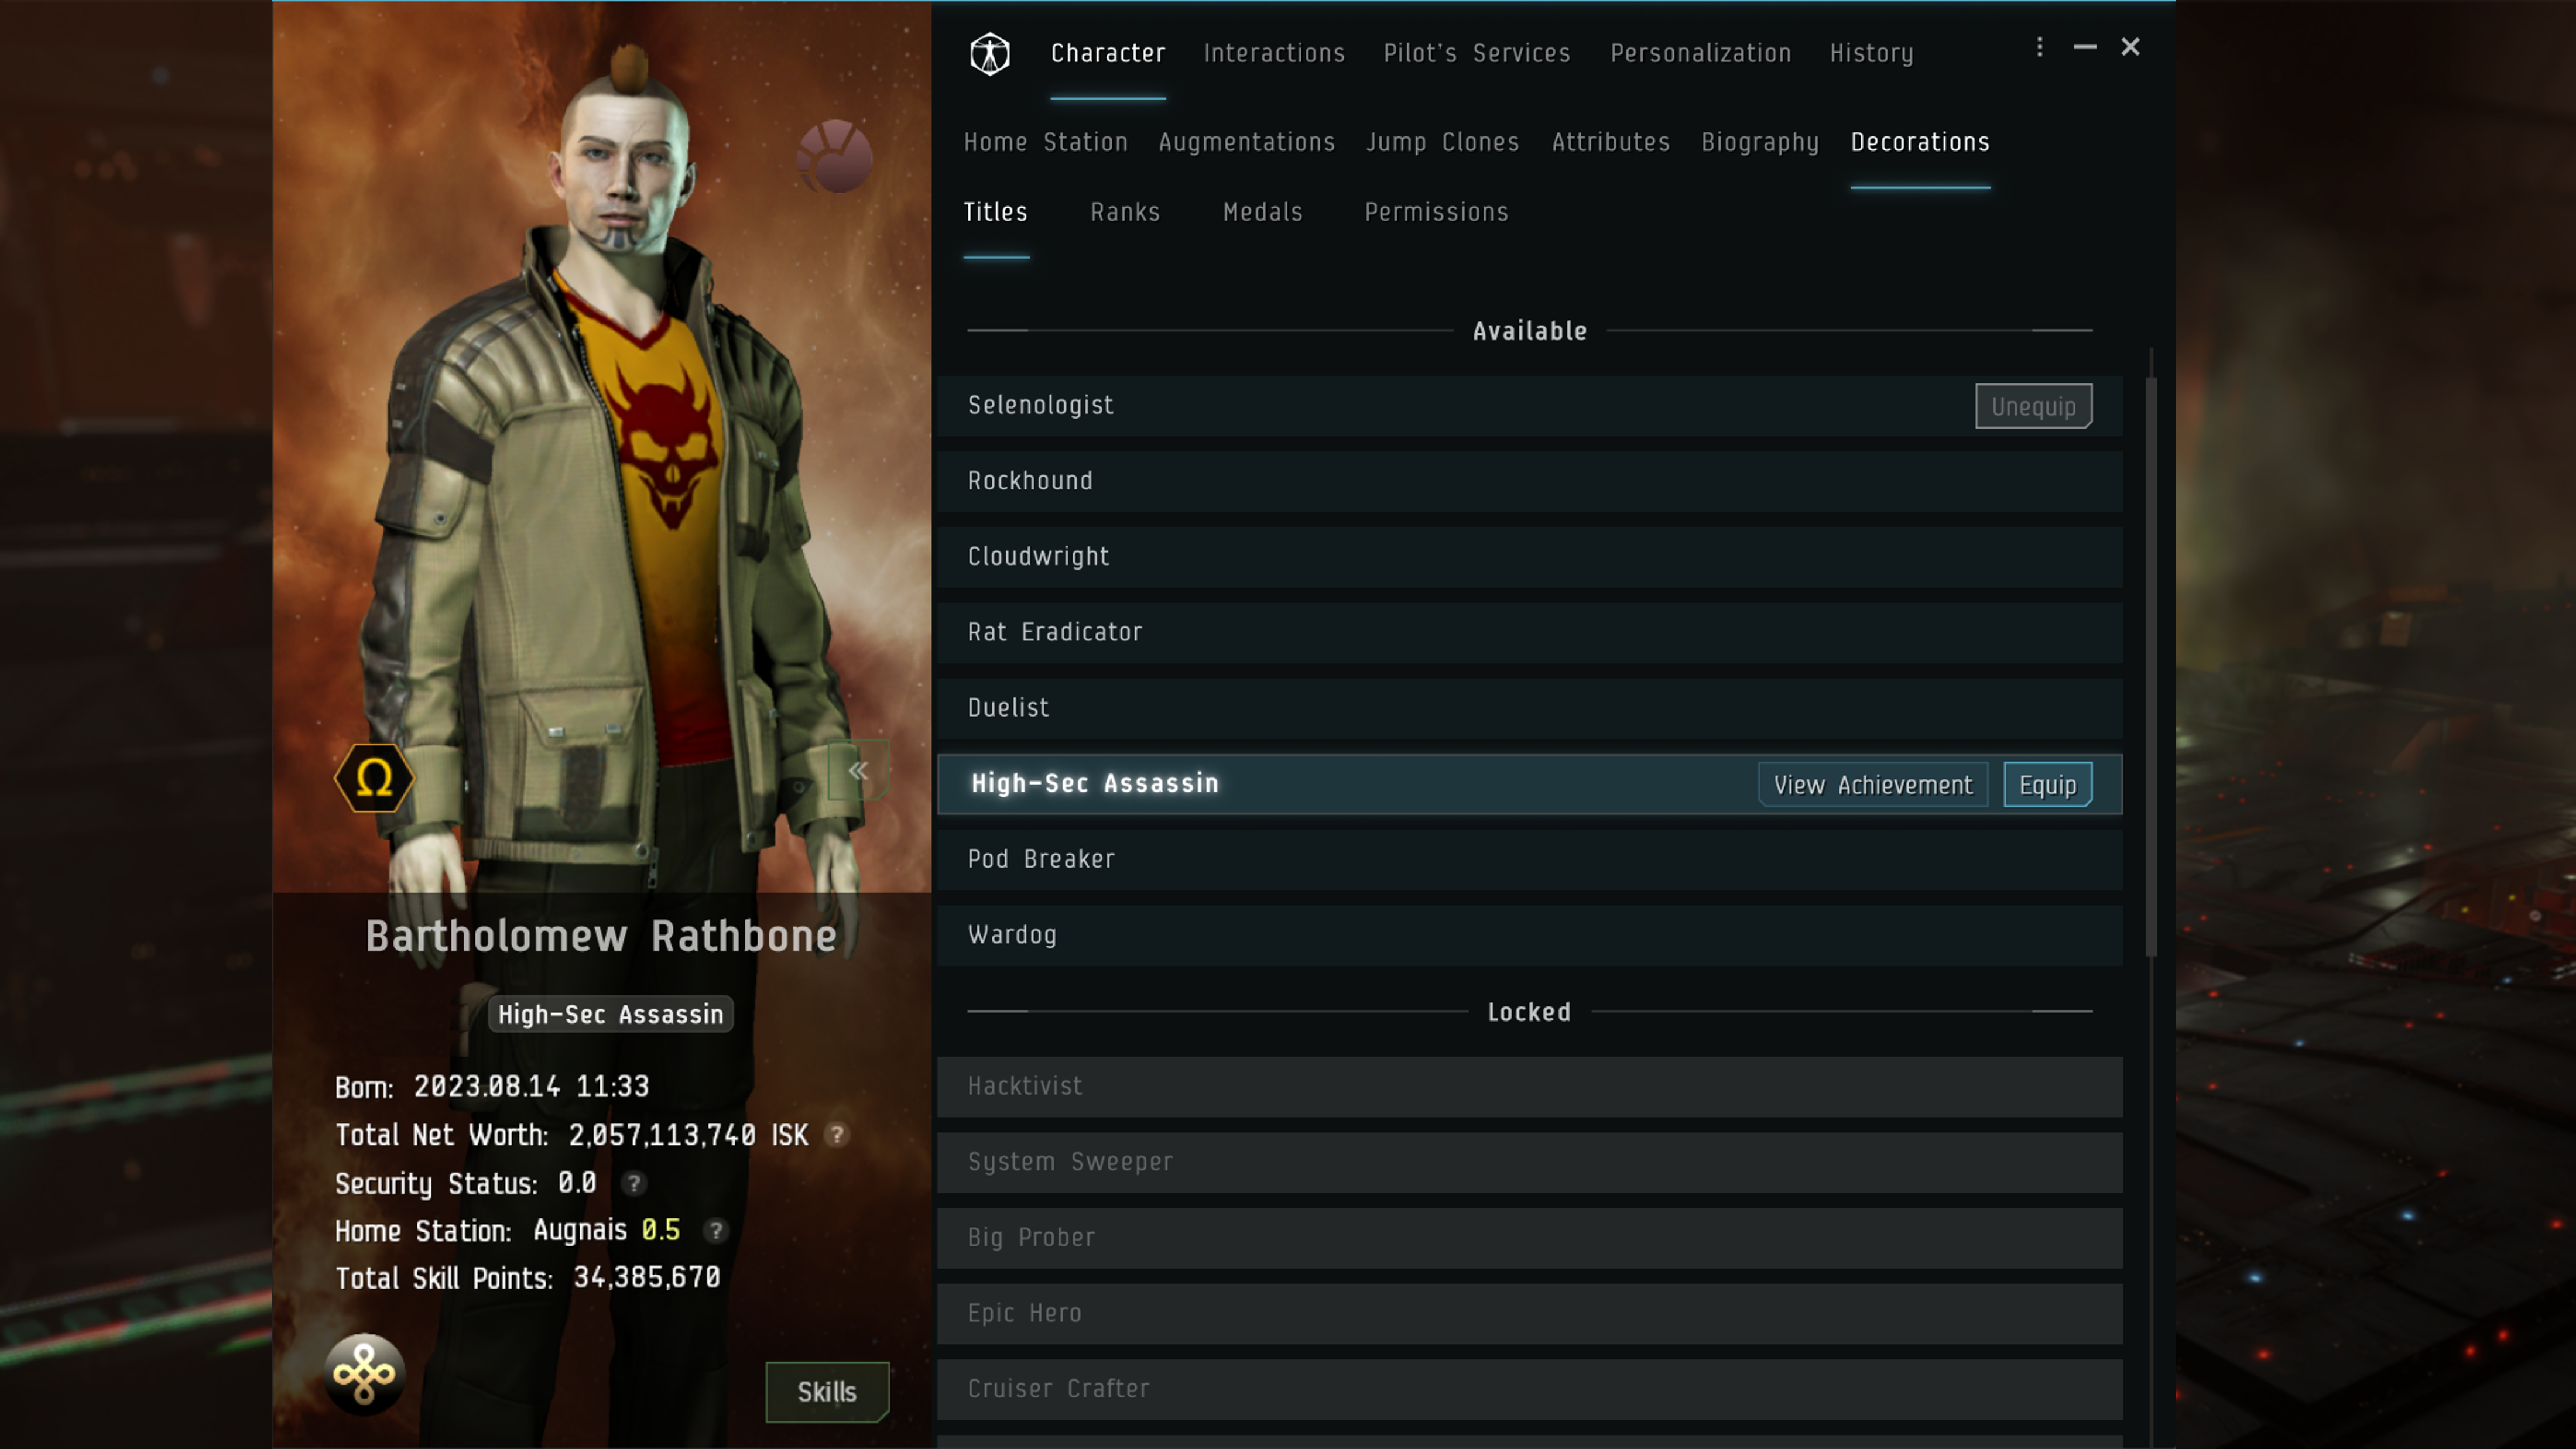Image resolution: width=2576 pixels, height=1449 pixels.
Task: Click the Security Status 0.0 value
Action: (577, 1183)
